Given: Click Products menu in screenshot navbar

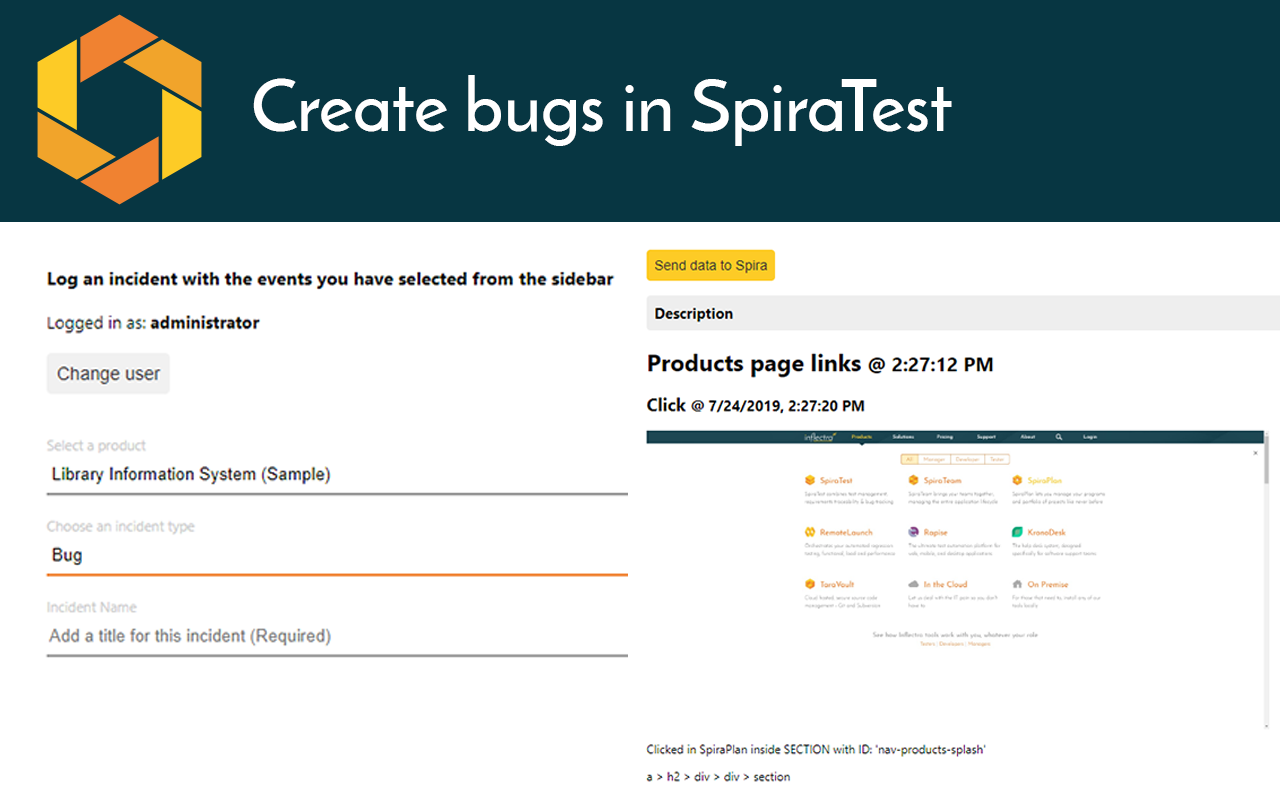Looking at the screenshot, I should 861,437.
